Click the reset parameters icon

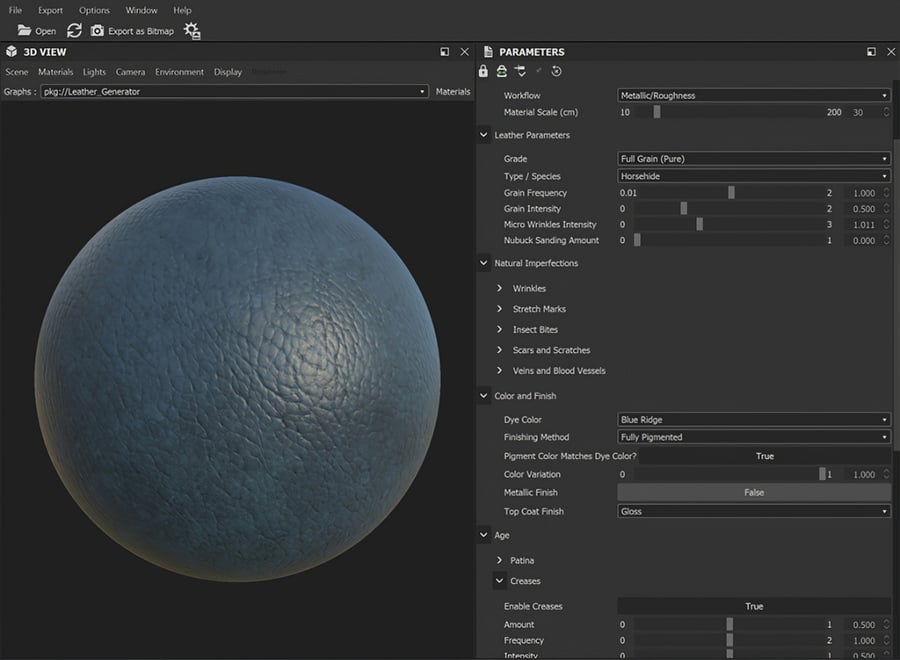[x=557, y=71]
